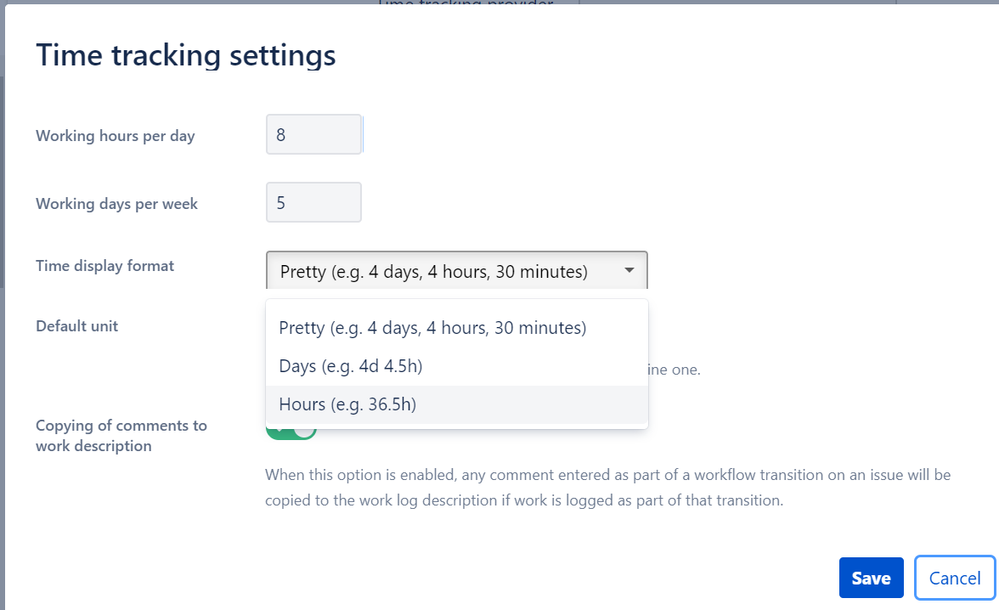This screenshot has width=999, height=610.
Task: Click the partially visible "define one" link
Action: pos(672,369)
